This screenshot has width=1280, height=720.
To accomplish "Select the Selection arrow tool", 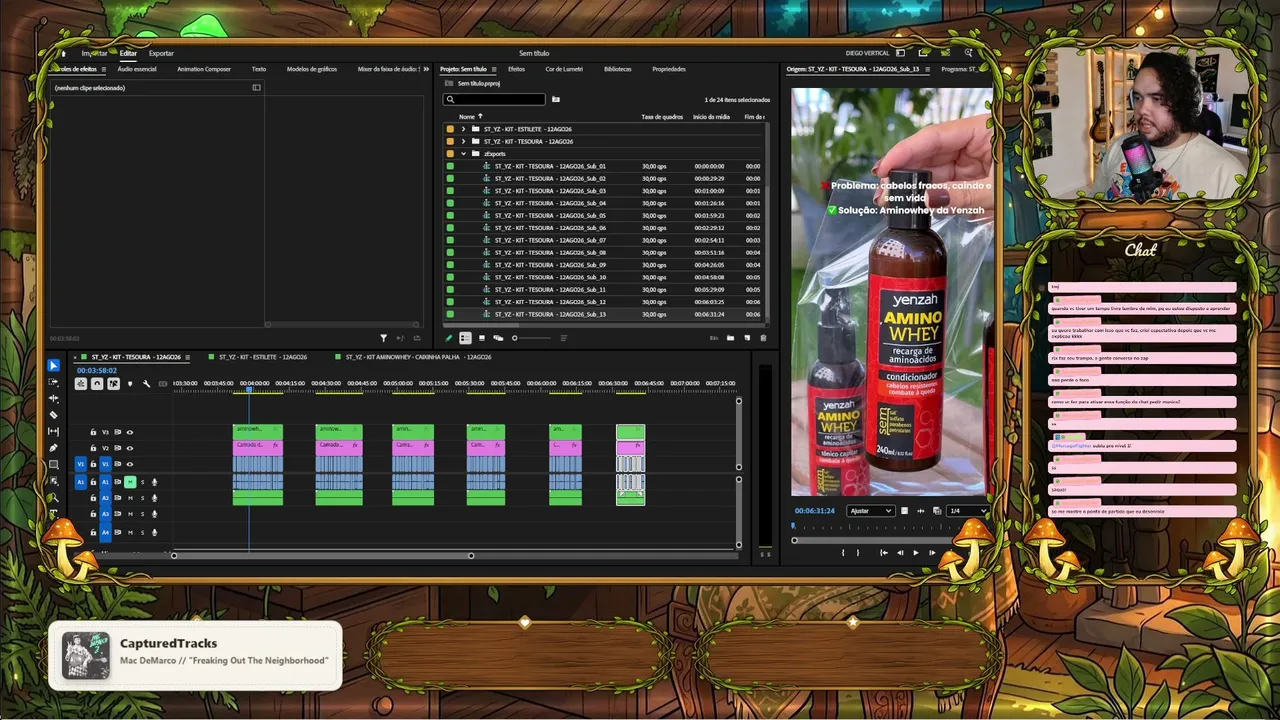I will [x=54, y=366].
